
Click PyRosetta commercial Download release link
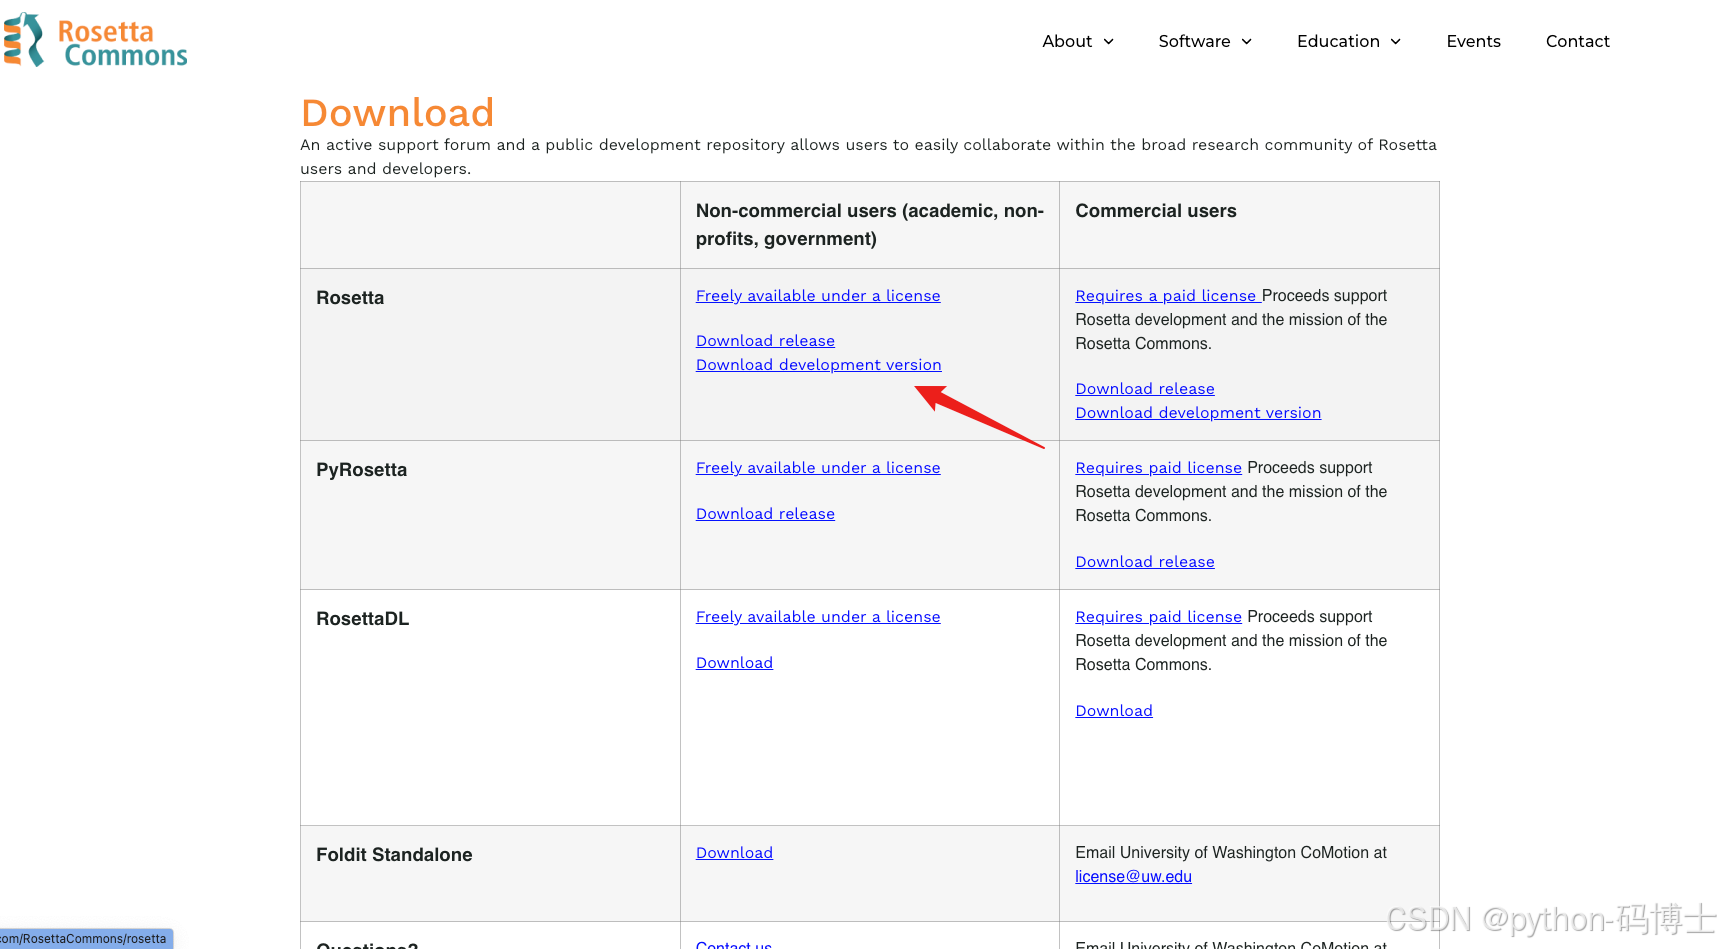1145,562
